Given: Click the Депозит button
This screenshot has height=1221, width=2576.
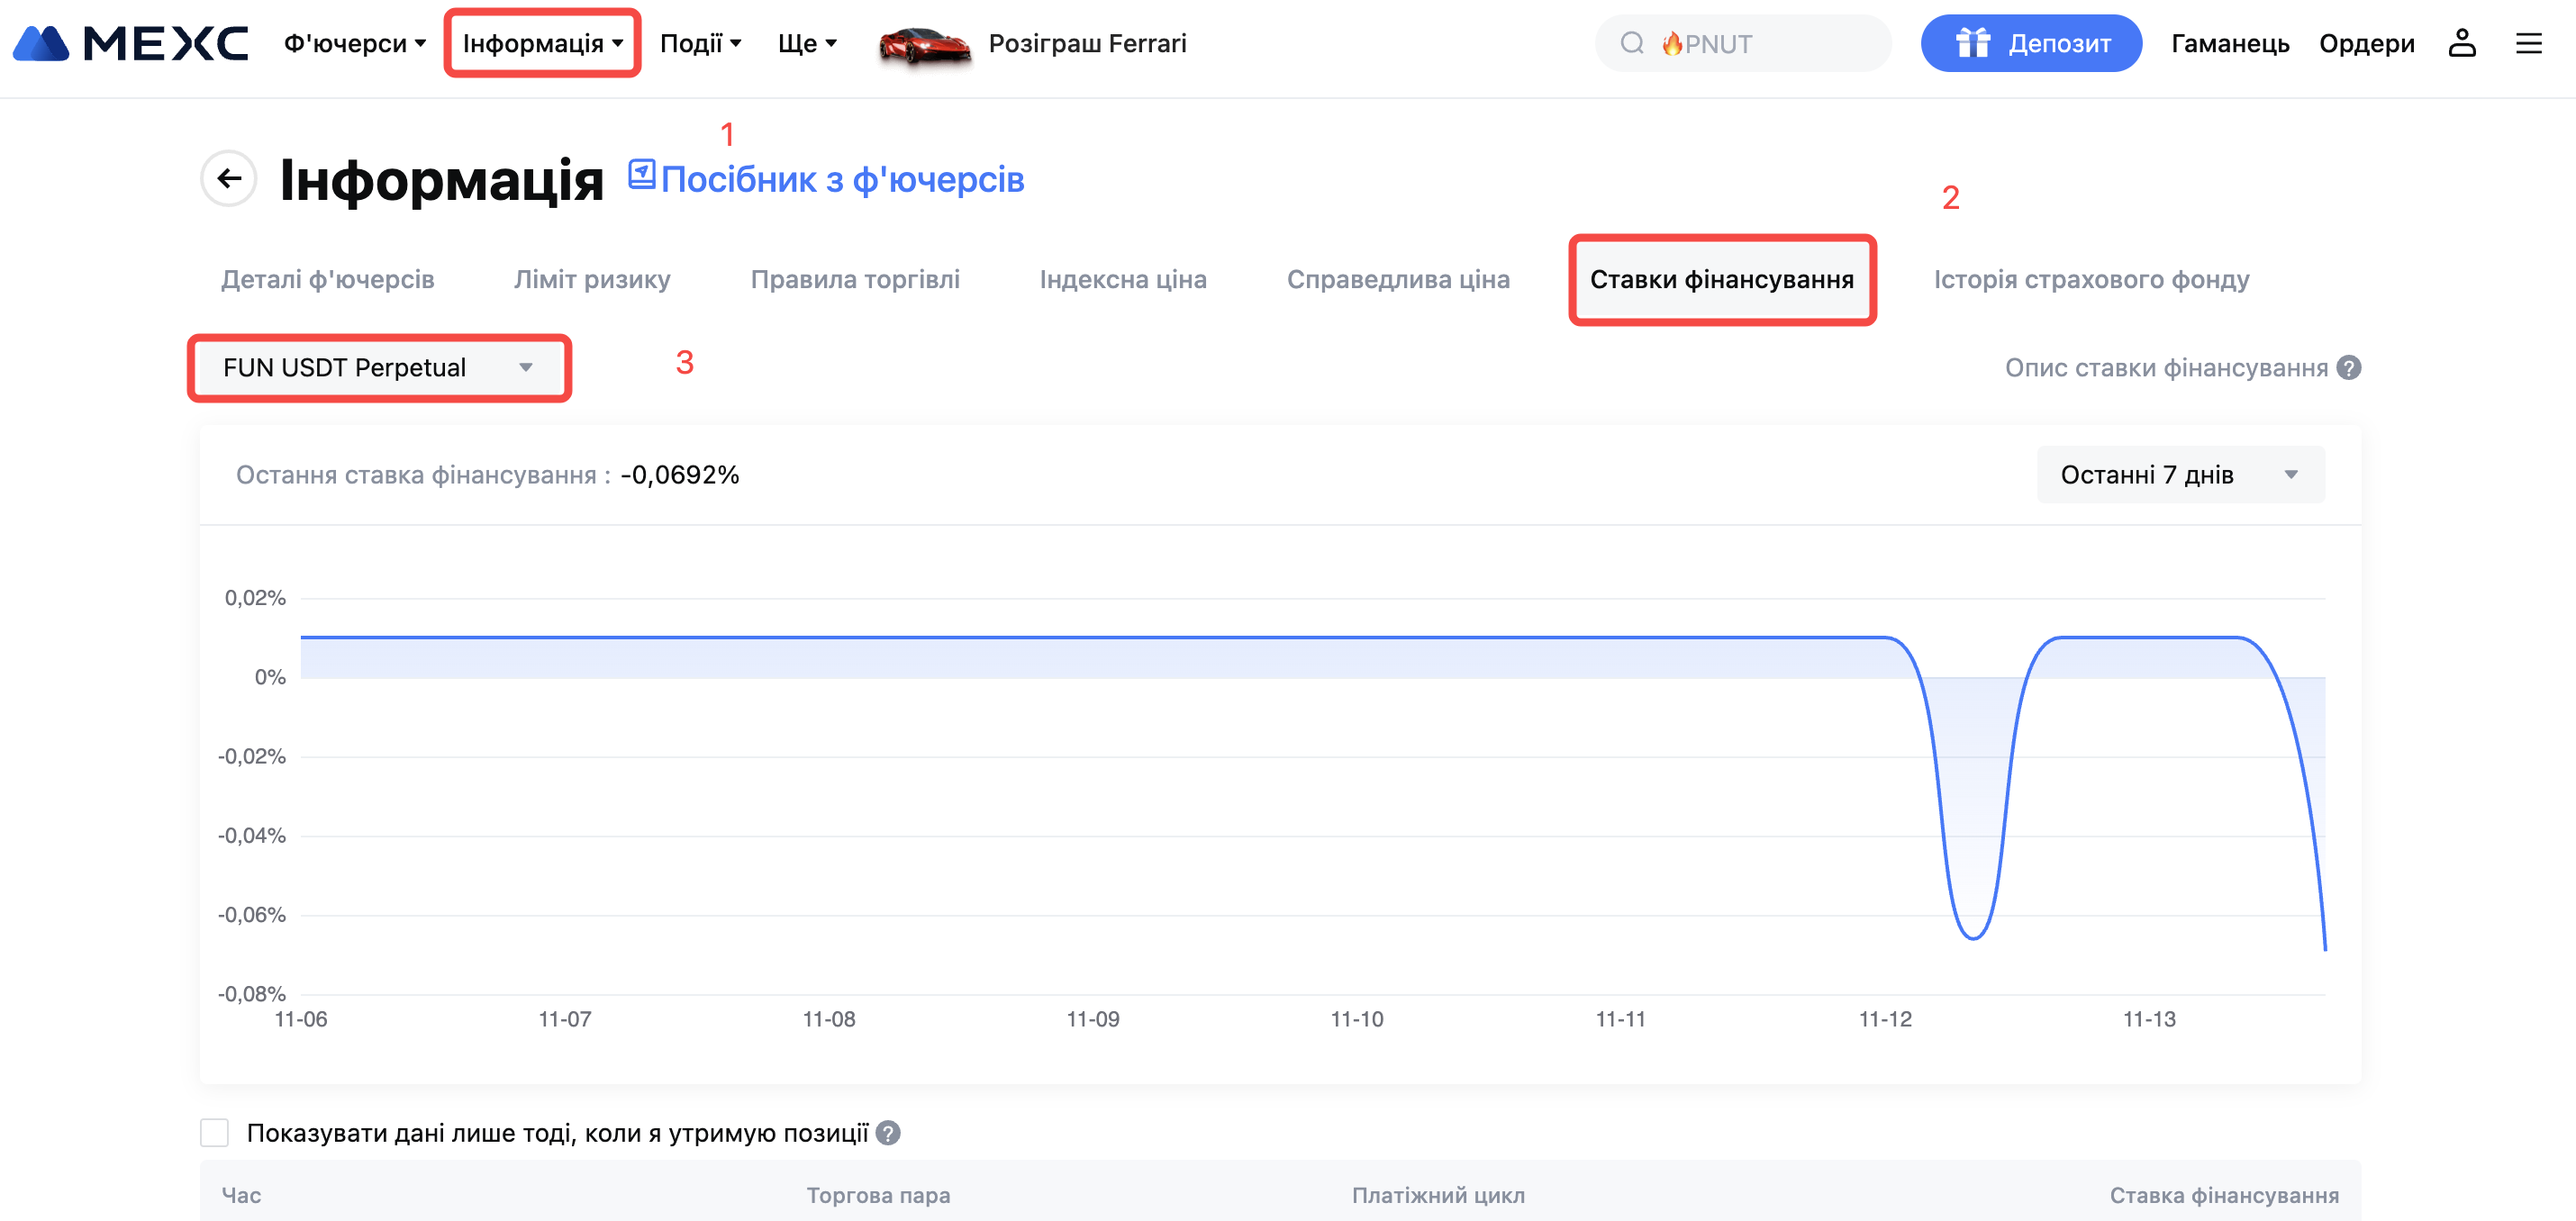Looking at the screenshot, I should tap(2030, 43).
